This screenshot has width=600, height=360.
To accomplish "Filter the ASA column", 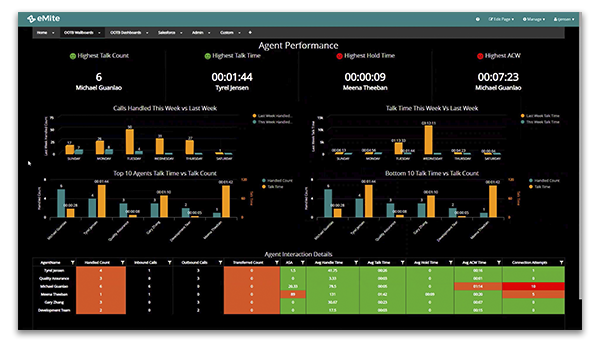I will point(303,262).
